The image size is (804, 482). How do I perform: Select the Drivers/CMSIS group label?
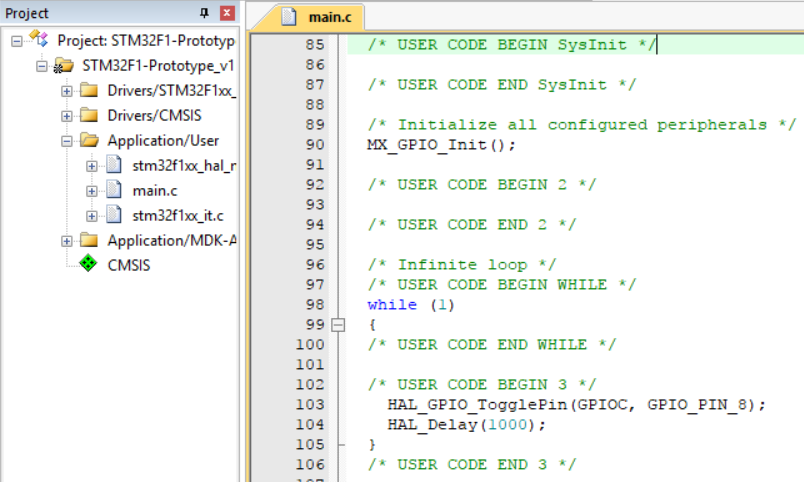coord(154,115)
